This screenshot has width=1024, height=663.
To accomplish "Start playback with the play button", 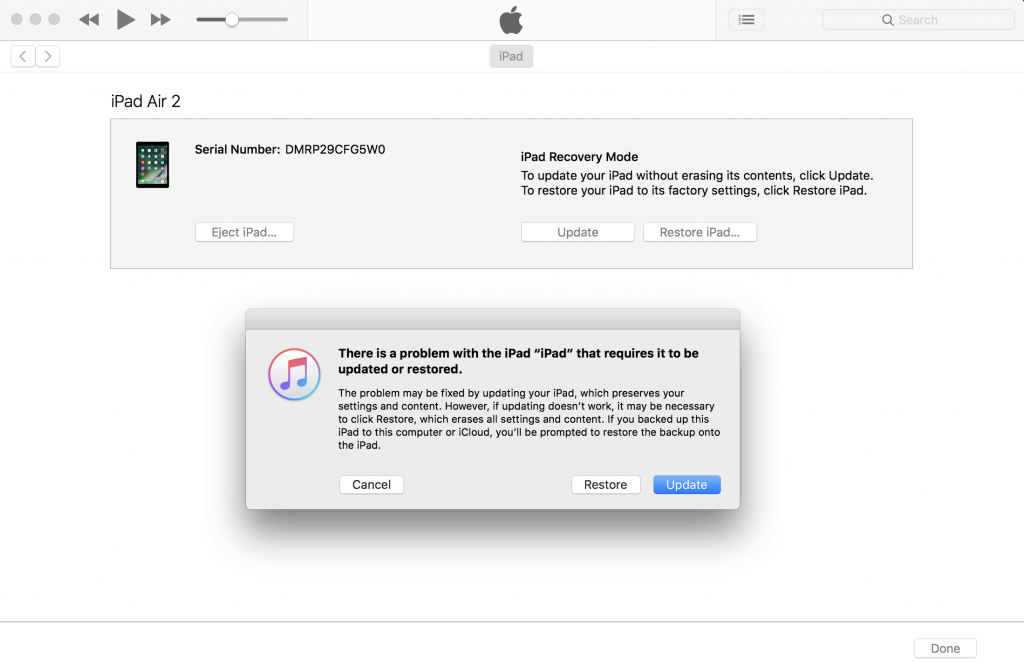I will 125,20.
